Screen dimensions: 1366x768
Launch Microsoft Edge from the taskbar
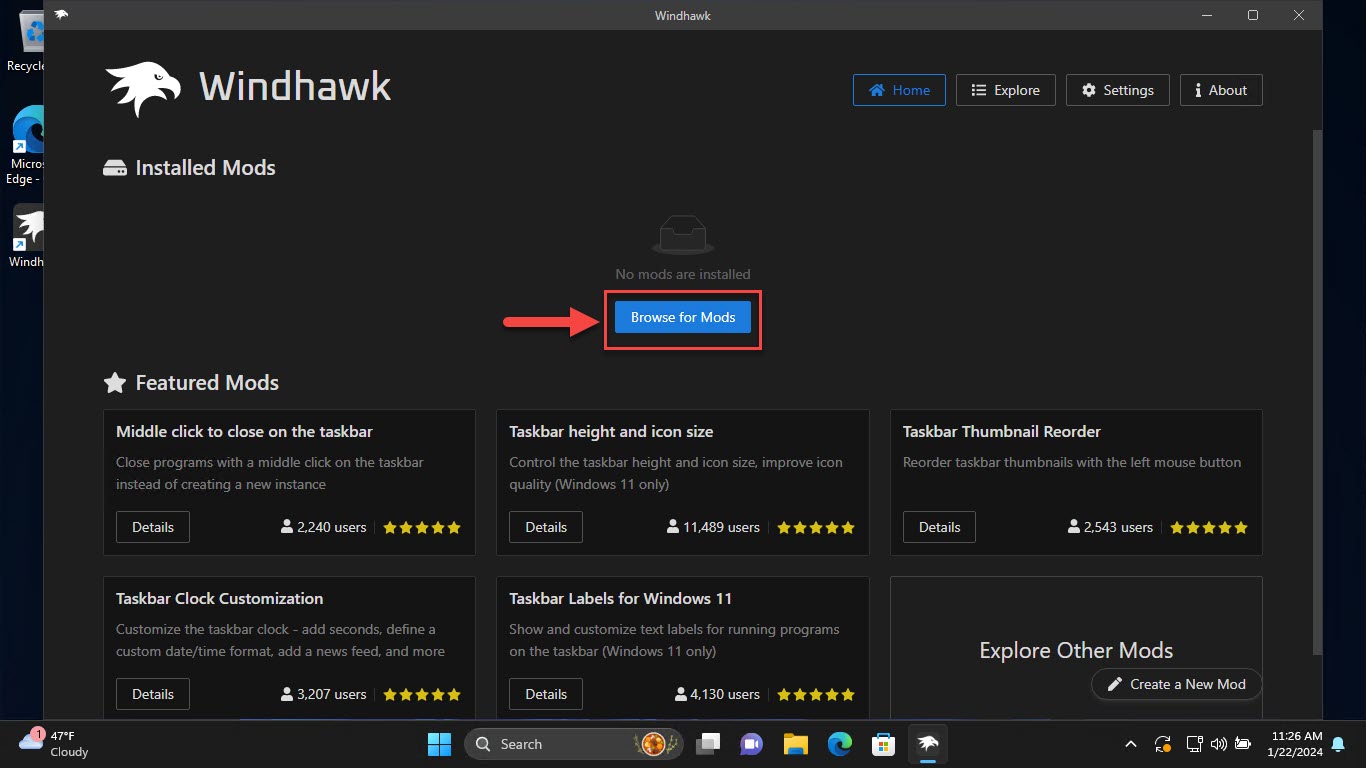coord(839,744)
